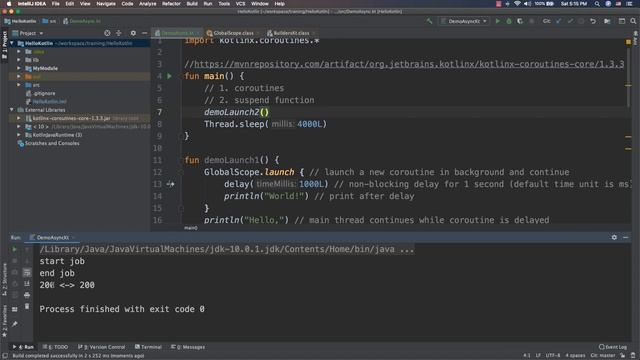Toggle the Structure side tool window
The image size is (640, 360).
4,280
